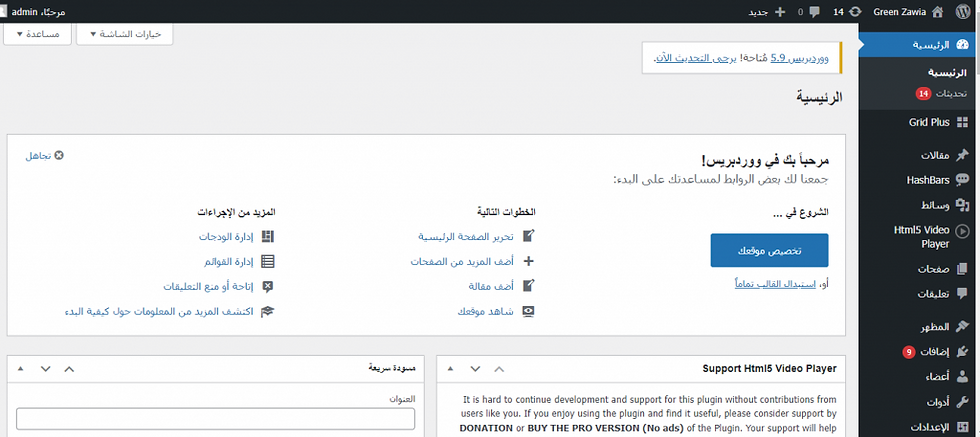The image size is (980, 437).
Task: Click the Html5 Video Player play icon
Action: point(962,230)
